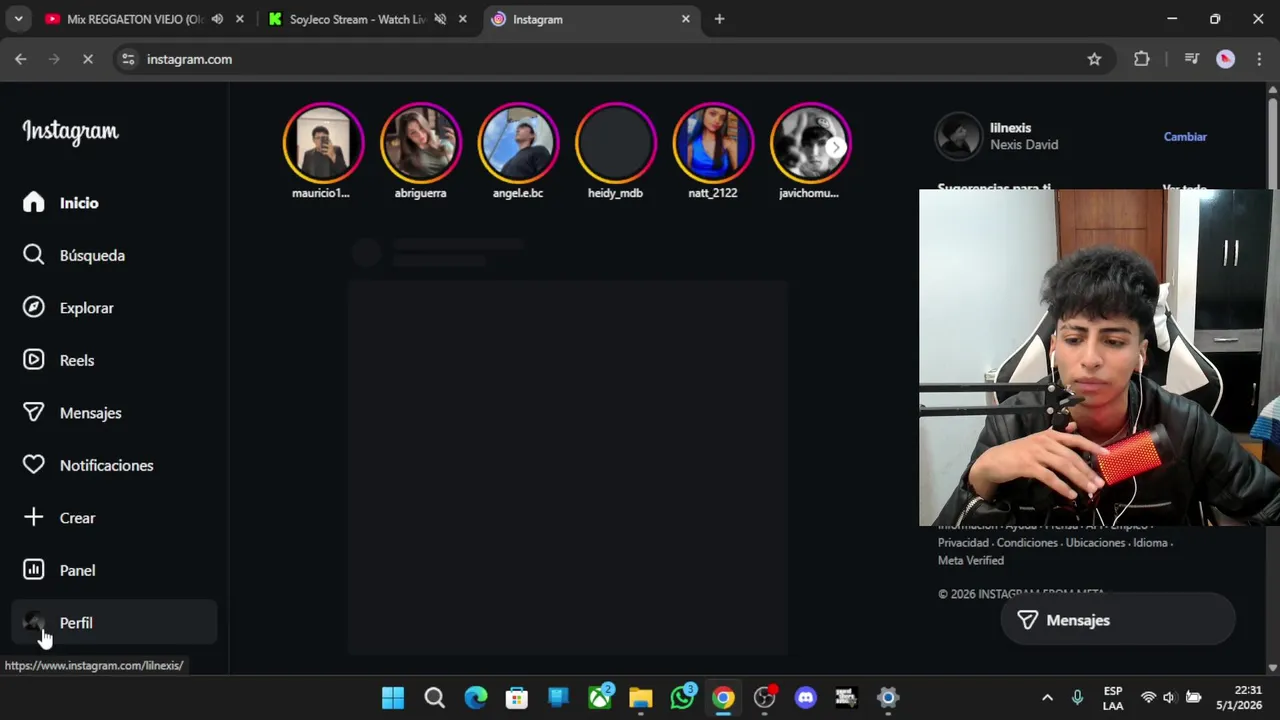
Task: Click the site information icon
Action: [x=128, y=59]
